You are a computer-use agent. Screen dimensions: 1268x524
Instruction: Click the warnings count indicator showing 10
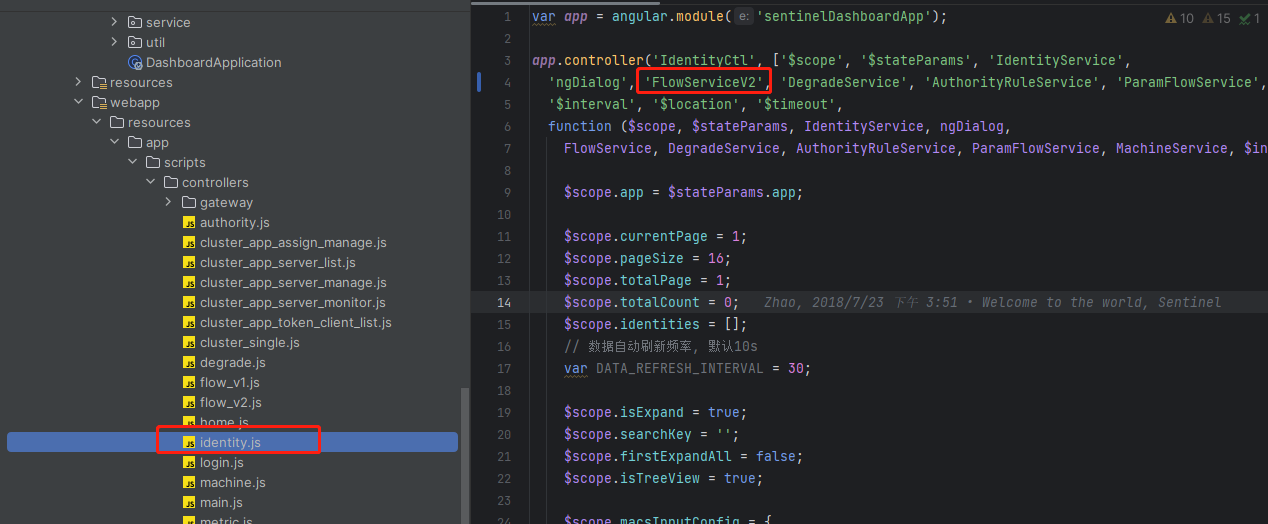pos(1180,18)
